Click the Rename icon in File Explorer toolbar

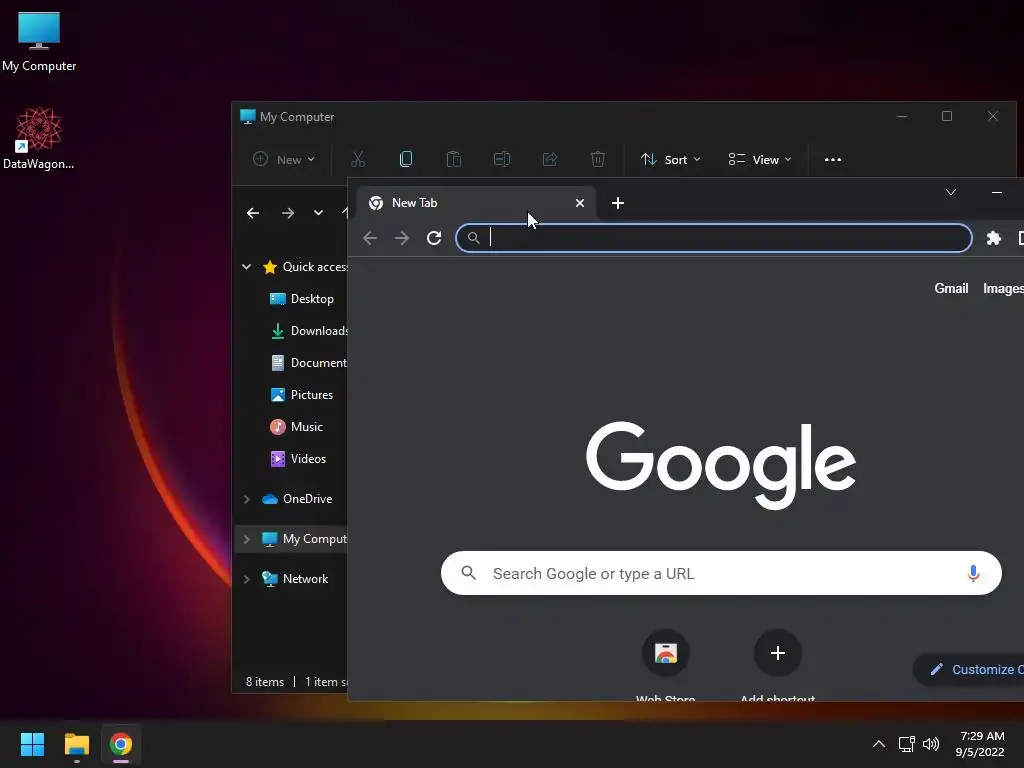coord(502,159)
